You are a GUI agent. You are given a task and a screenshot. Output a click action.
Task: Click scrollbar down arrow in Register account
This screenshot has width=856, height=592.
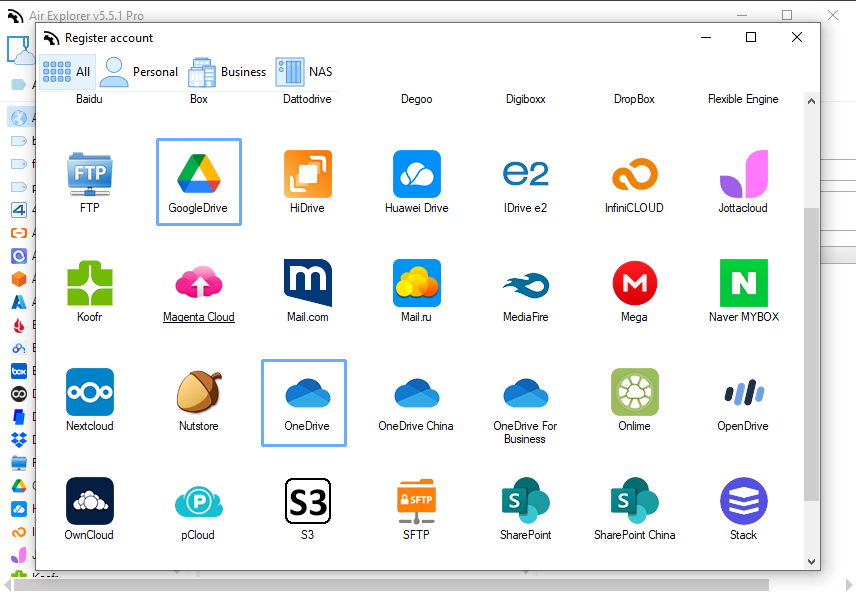point(811,561)
